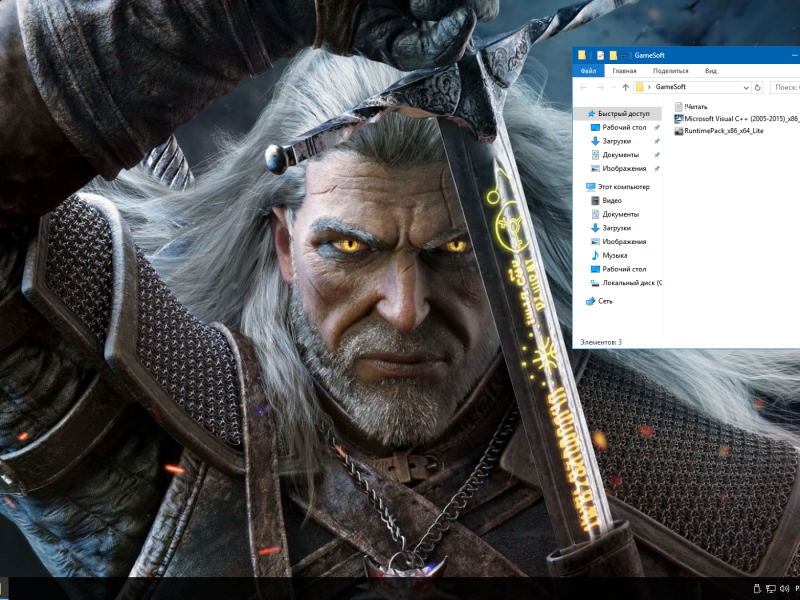800x600 pixels.
Task: Focus the Поиск search field
Action: [785, 87]
